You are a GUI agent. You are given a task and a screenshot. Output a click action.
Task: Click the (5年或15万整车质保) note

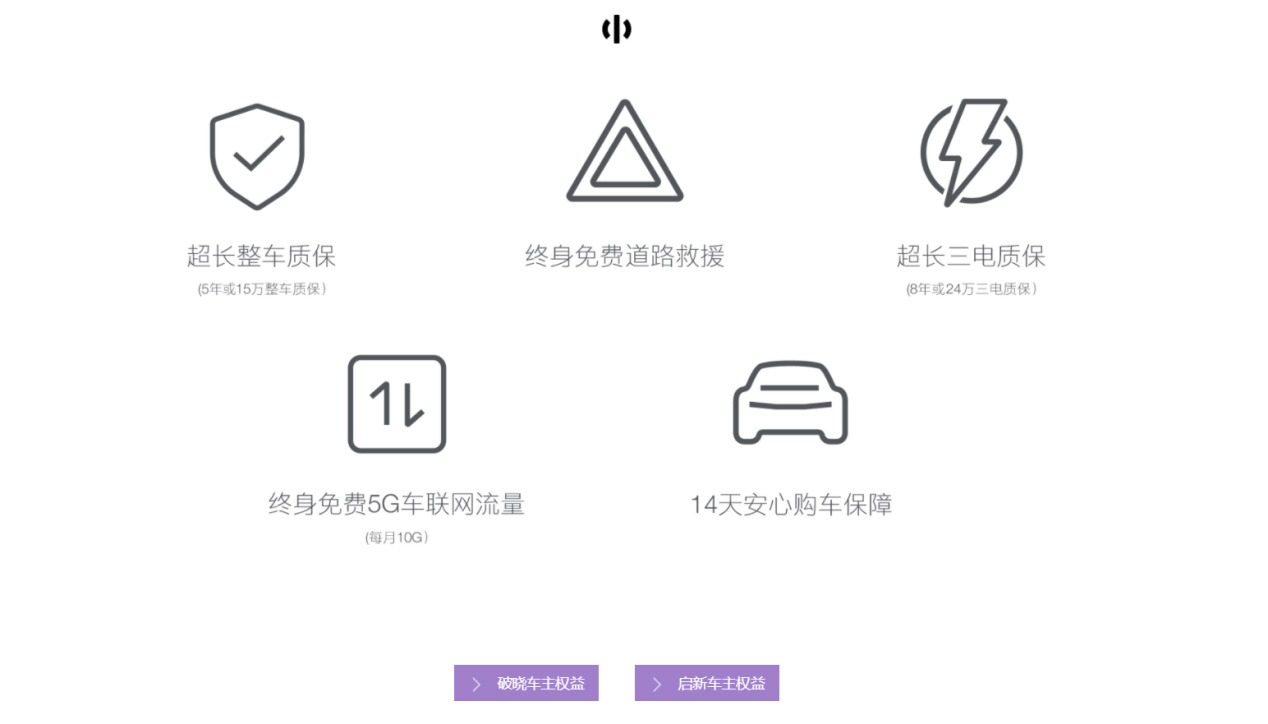tap(262, 289)
